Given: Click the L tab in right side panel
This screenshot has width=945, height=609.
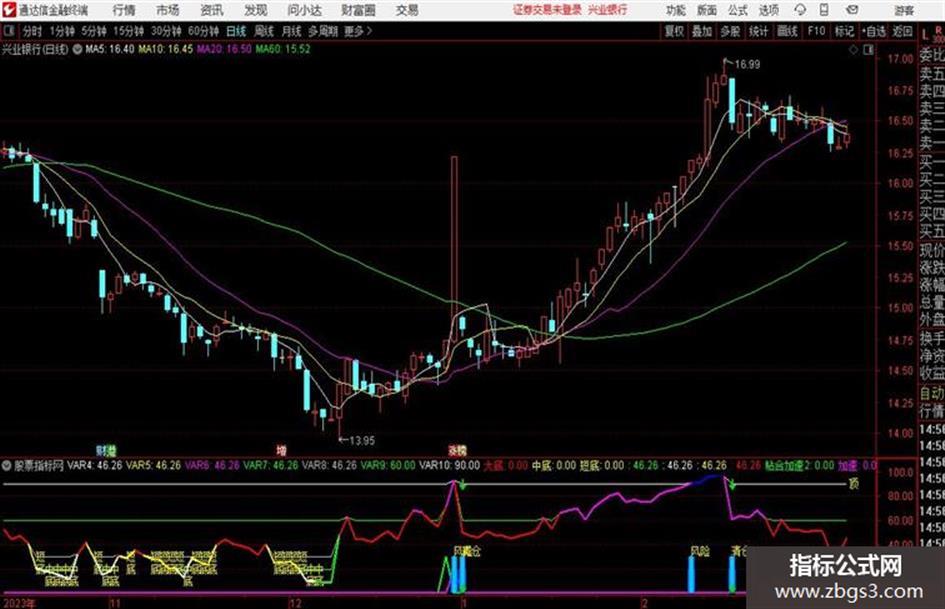Looking at the screenshot, I should click(x=925, y=34).
